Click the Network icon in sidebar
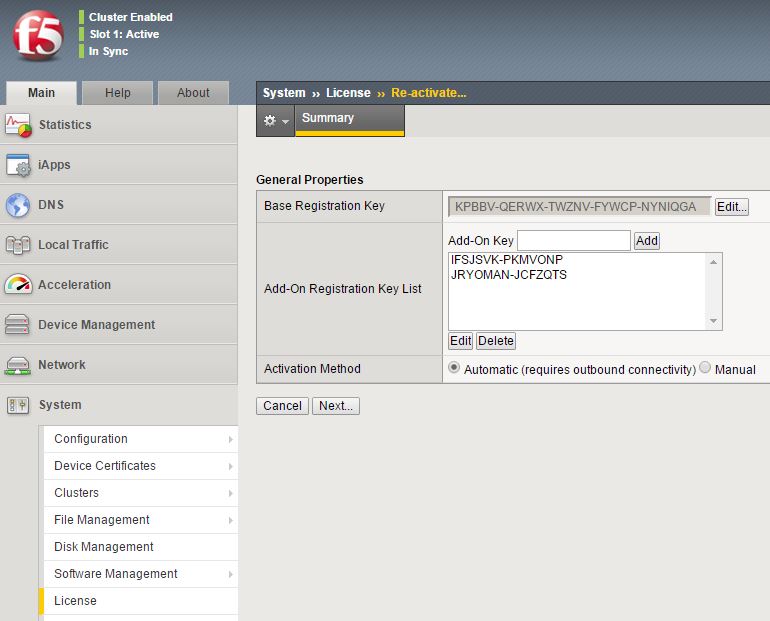770x621 pixels. [18, 365]
